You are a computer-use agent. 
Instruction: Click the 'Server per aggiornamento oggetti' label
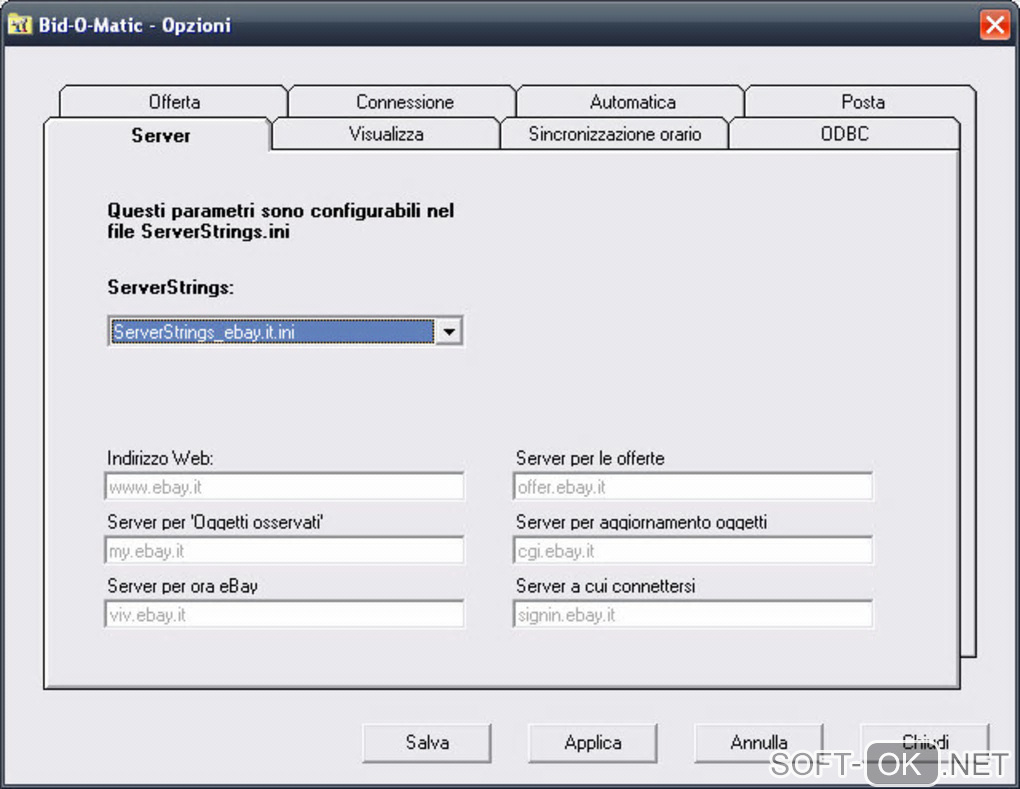[x=641, y=522]
